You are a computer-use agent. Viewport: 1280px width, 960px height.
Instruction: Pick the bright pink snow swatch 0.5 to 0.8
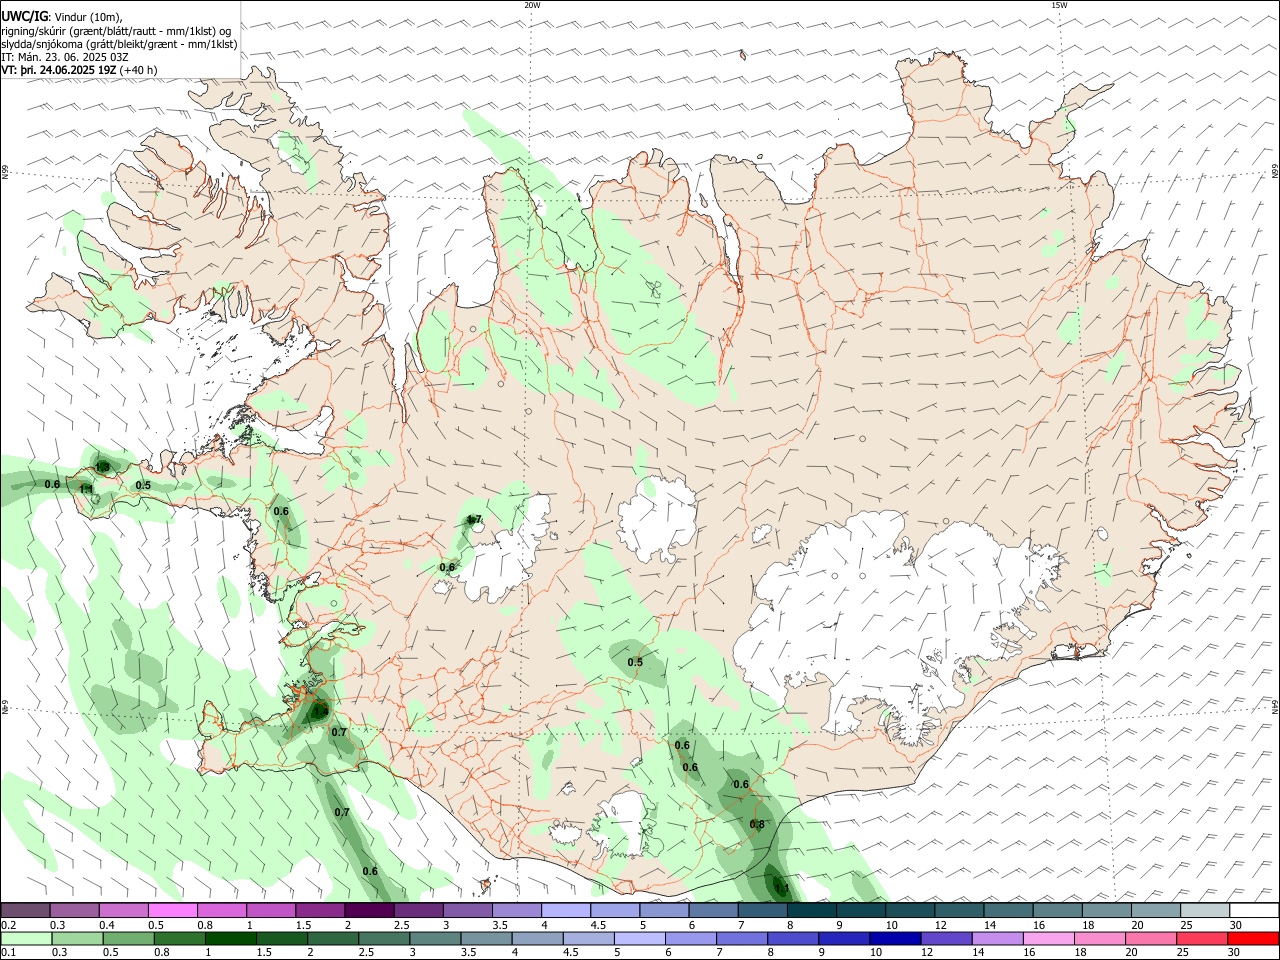click(172, 910)
